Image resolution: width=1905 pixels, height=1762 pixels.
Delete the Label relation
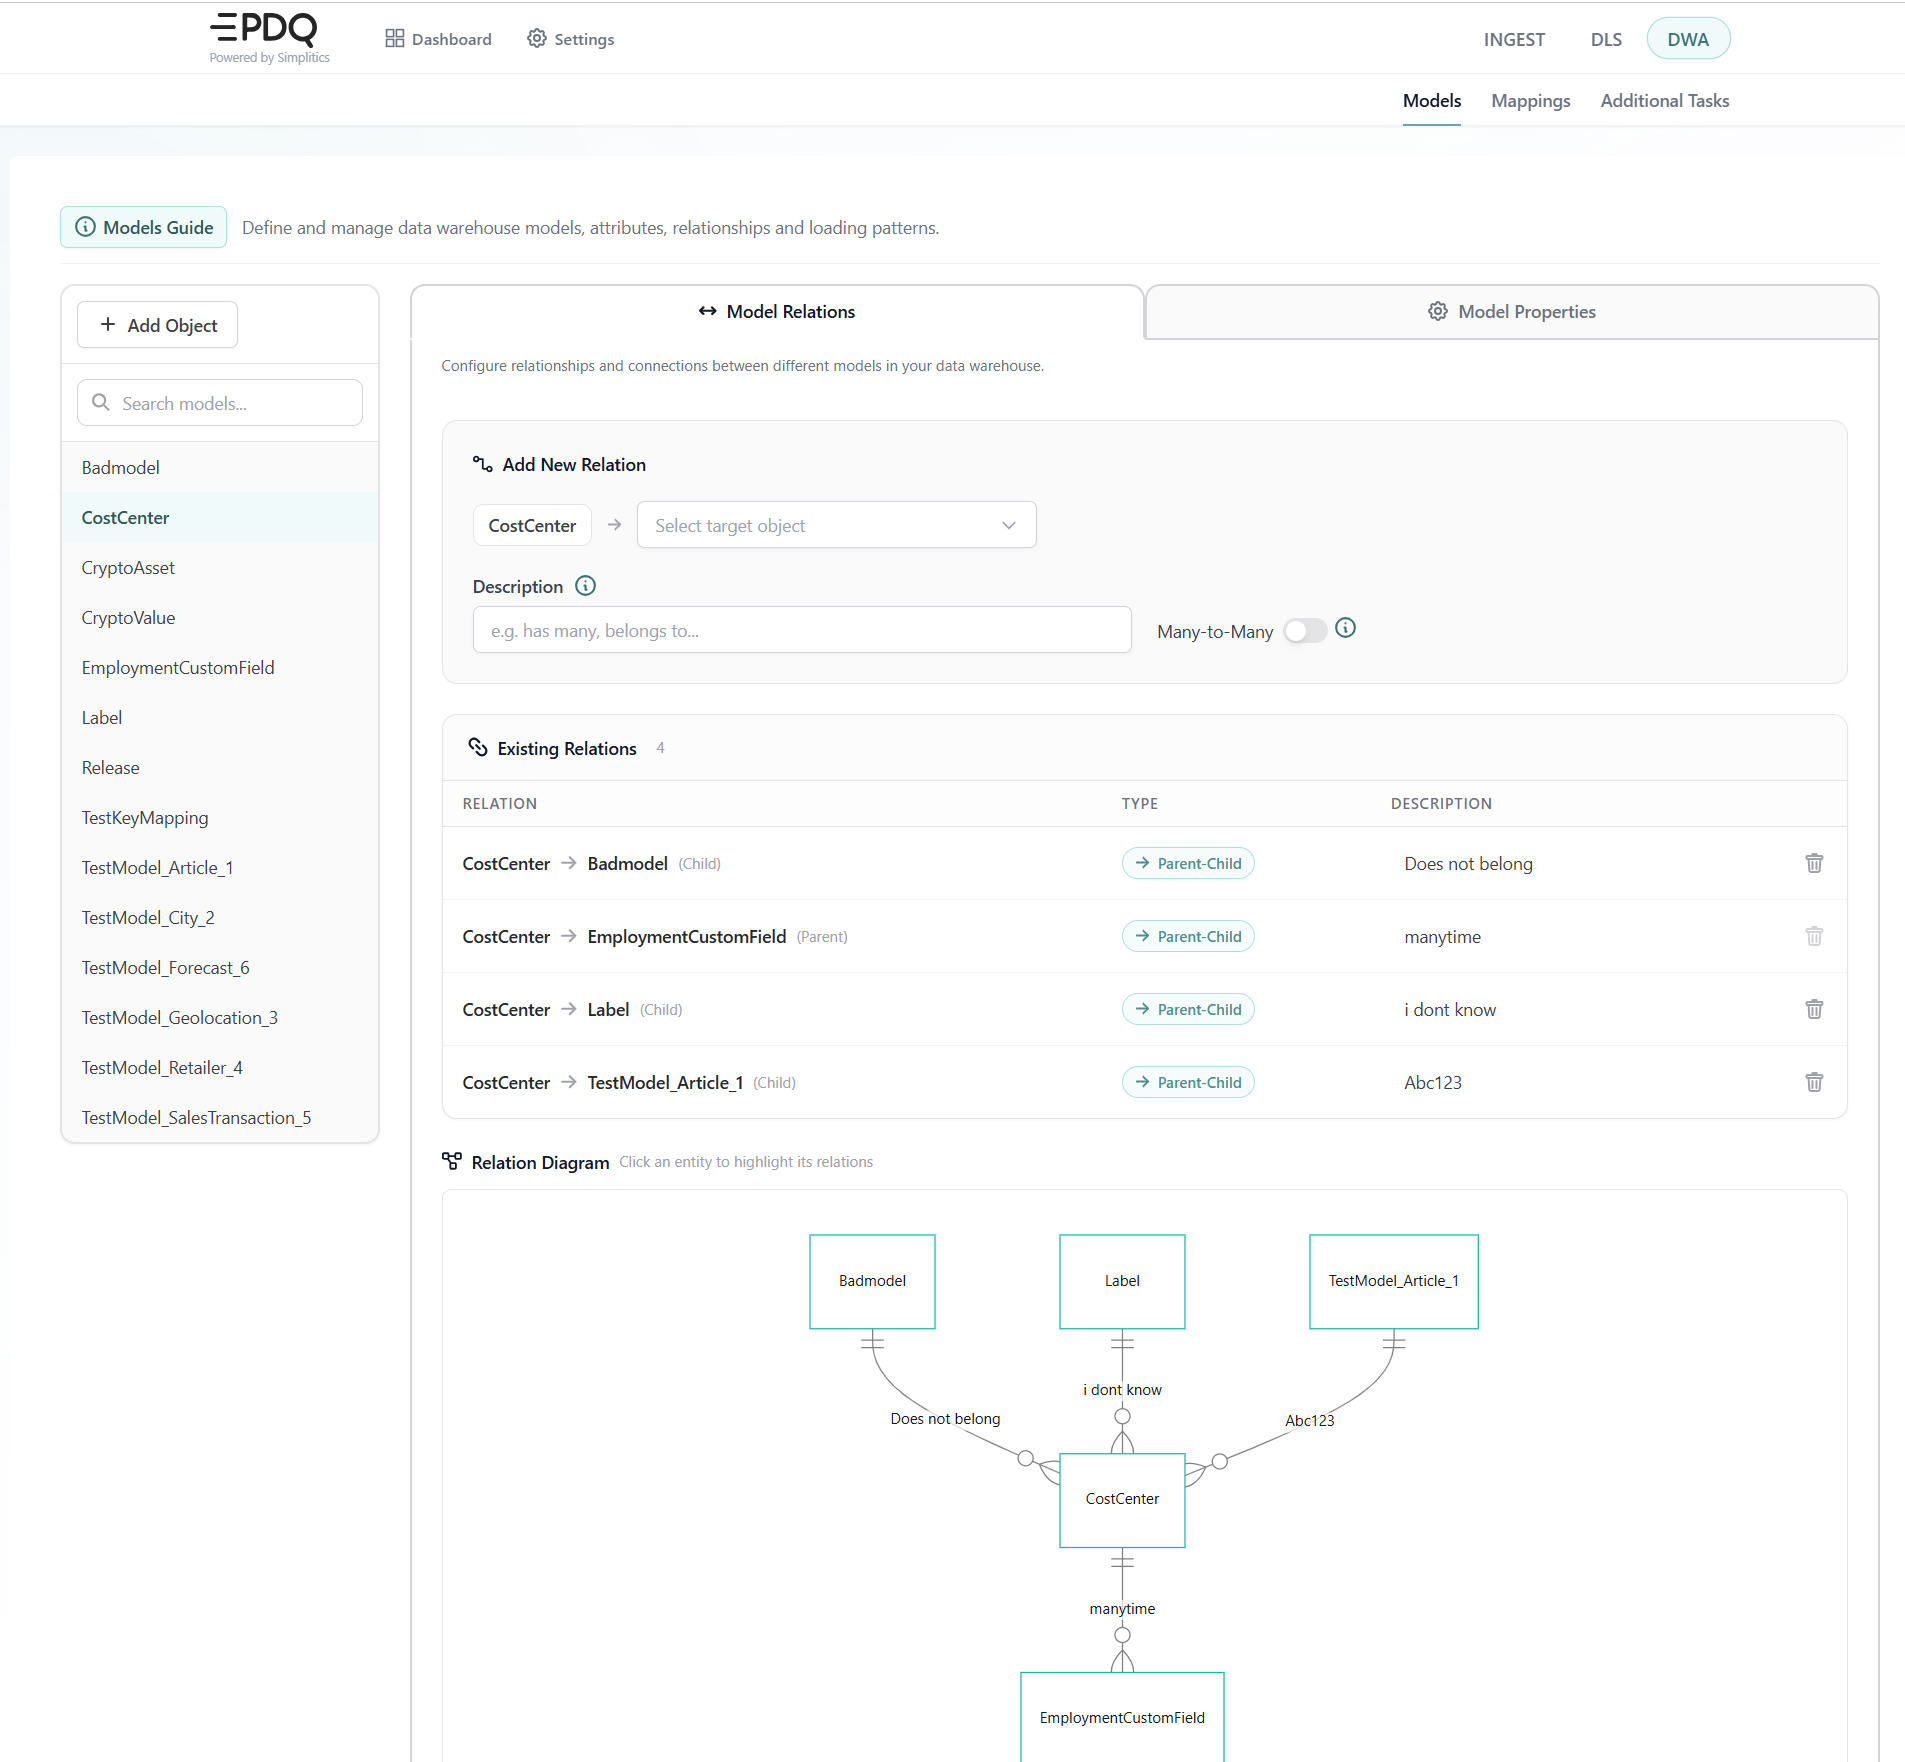1814,1009
